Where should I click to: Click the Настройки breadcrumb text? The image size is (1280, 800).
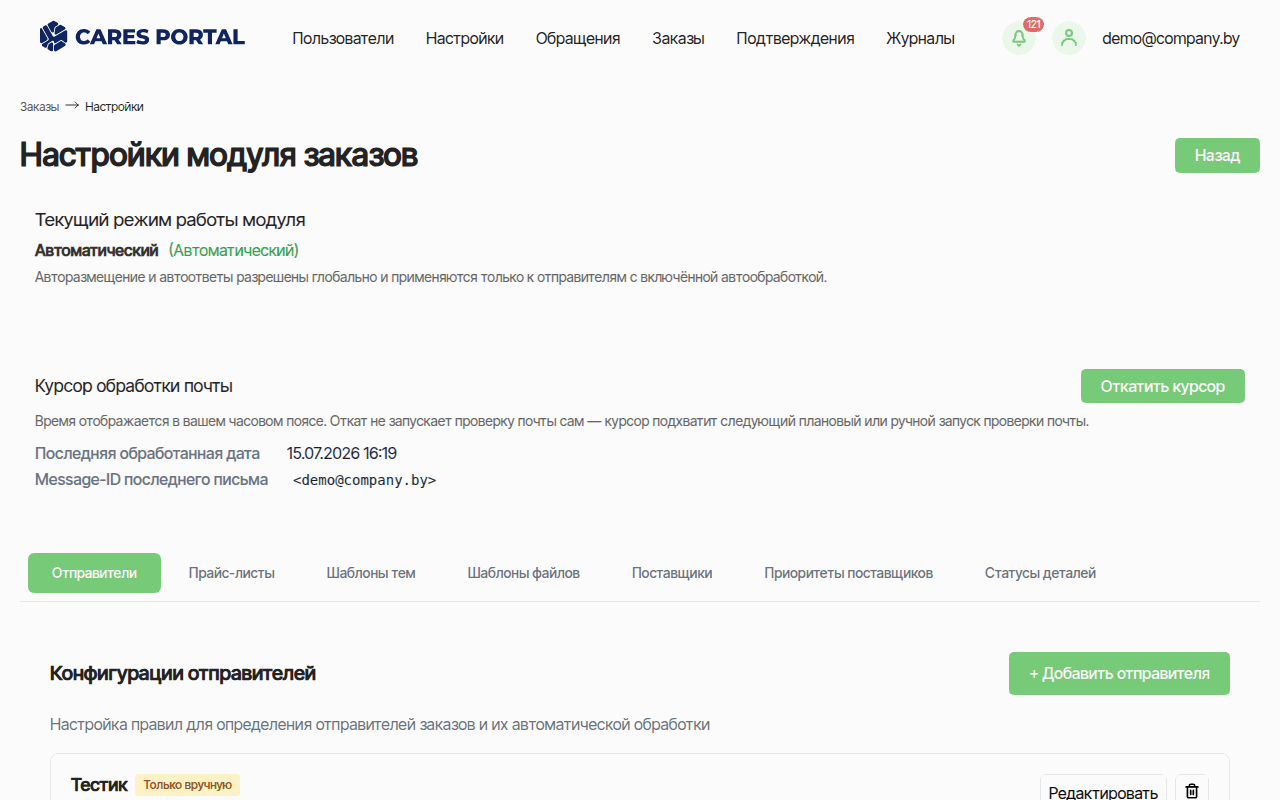(x=114, y=107)
